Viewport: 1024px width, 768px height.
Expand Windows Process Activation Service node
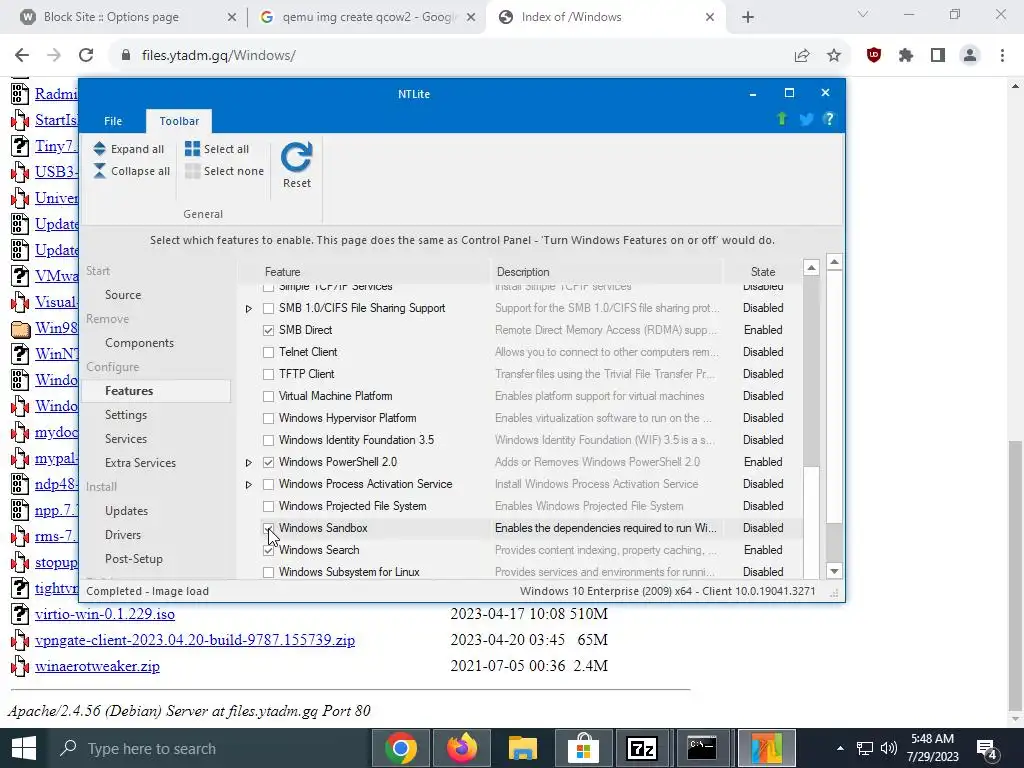249,485
